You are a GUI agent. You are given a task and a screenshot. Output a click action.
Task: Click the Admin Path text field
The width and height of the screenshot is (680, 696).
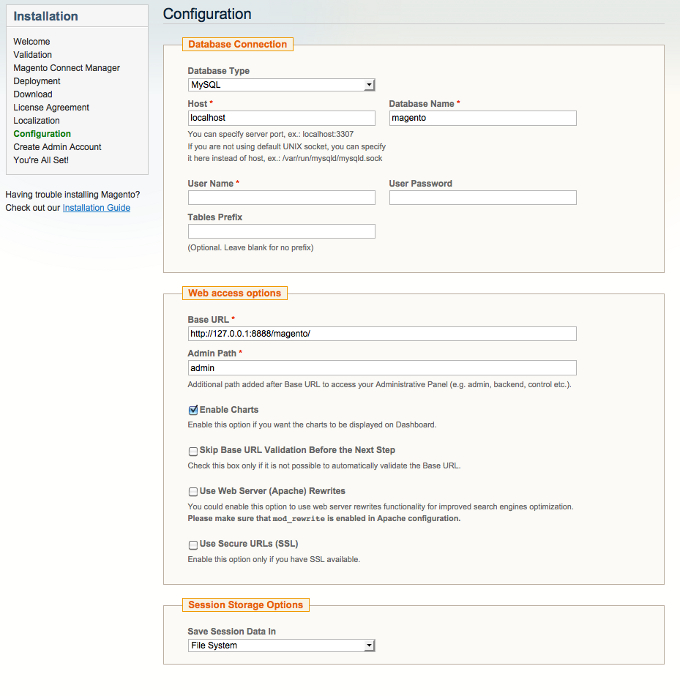[x=382, y=368]
